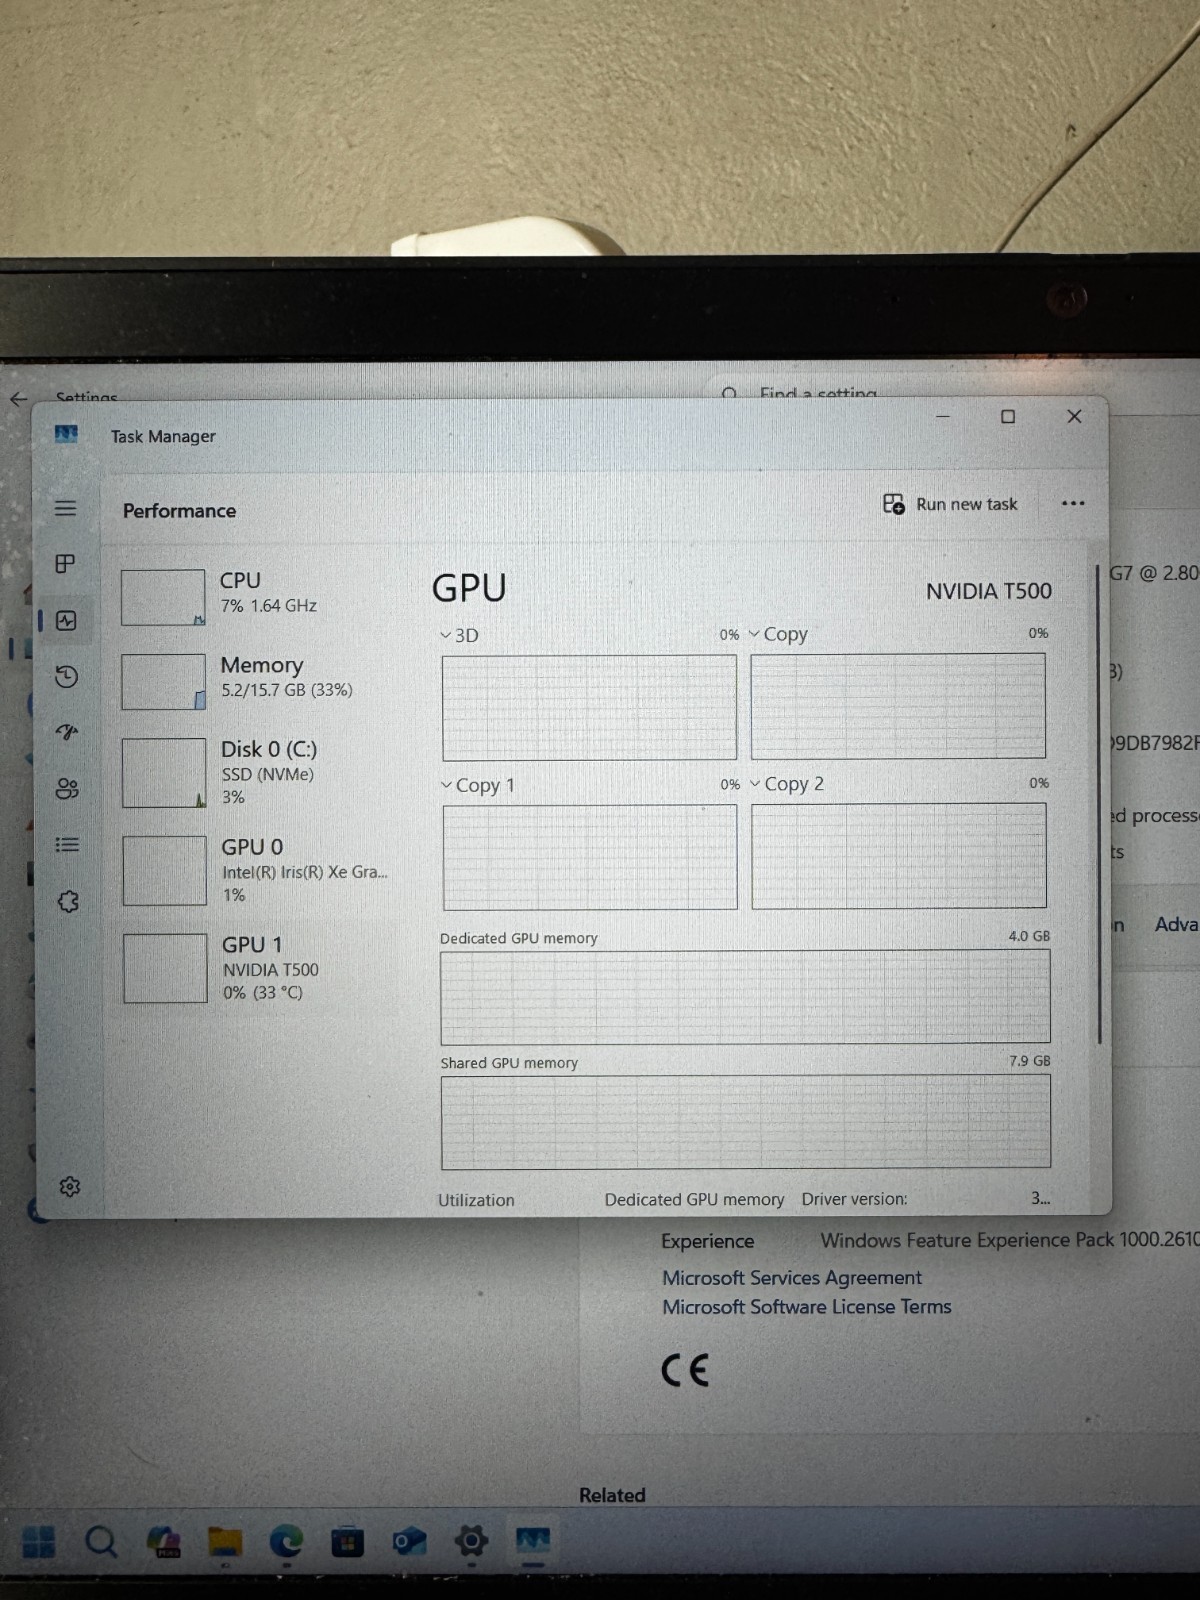Click the Windows Feature Experience Pack text
This screenshot has width=1200, height=1600.
pyautogui.click(x=1009, y=1240)
